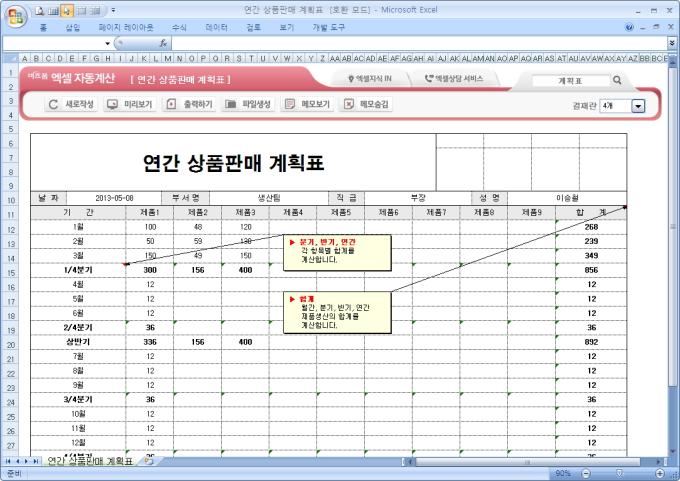Screen dimensions: 680x481
Task: Click the 90% zoom level indicator
Action: point(563,473)
